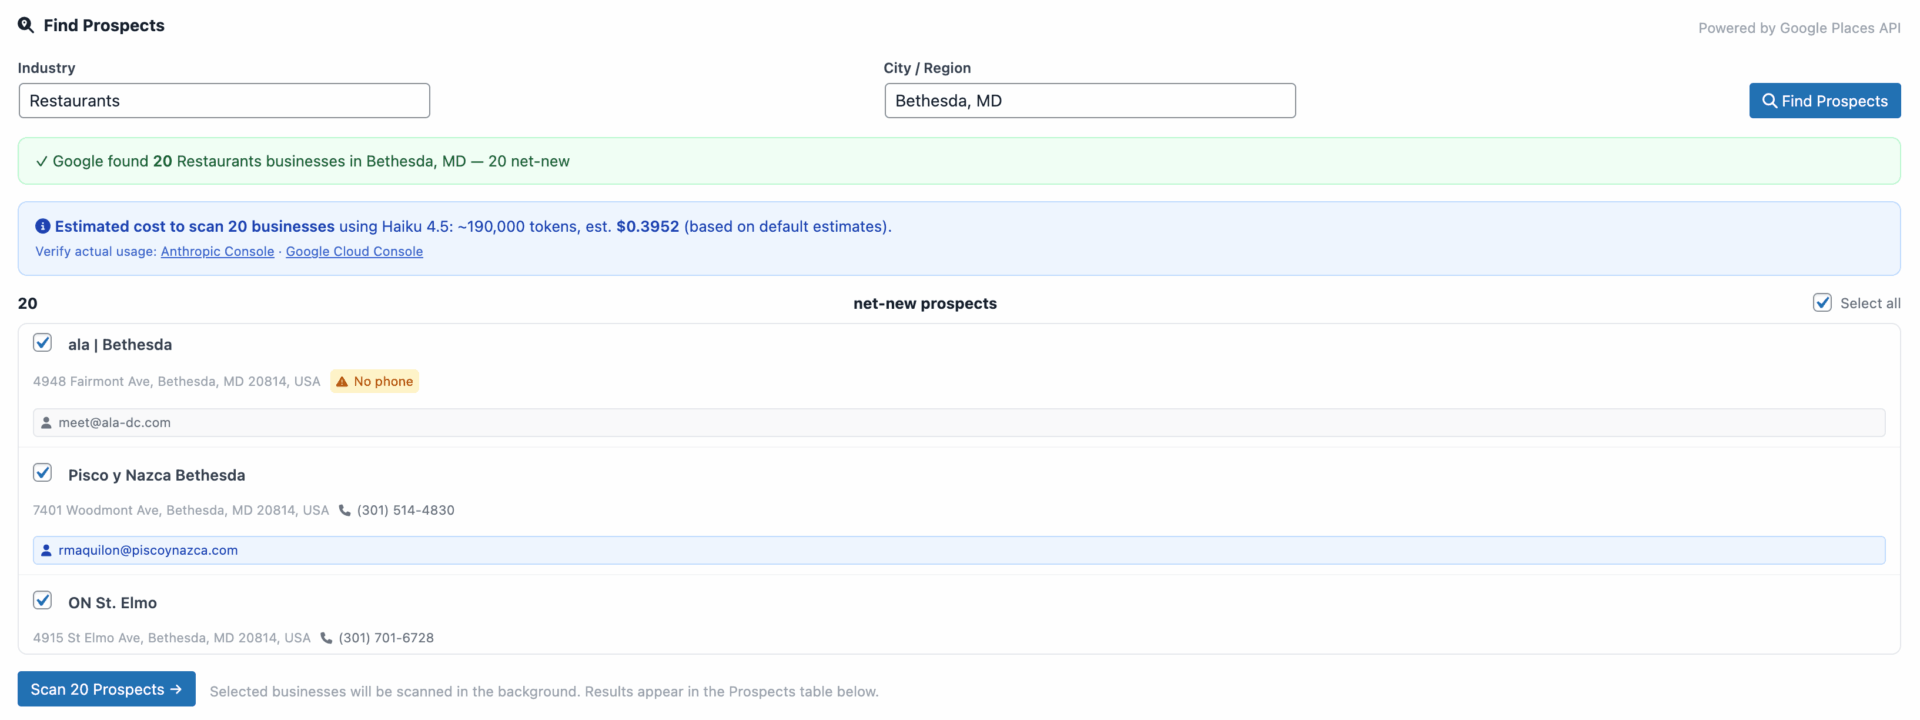The height and width of the screenshot is (720, 1920).
Task: Select the rmaquilon@piscoynazca.com email row
Action: point(959,550)
